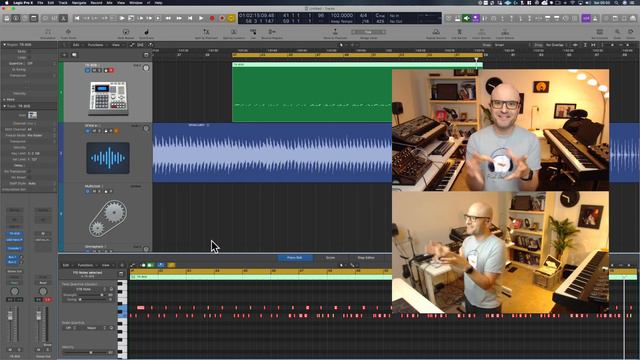Mute the TR-808 track header
The image size is (640, 360).
tap(94, 70)
